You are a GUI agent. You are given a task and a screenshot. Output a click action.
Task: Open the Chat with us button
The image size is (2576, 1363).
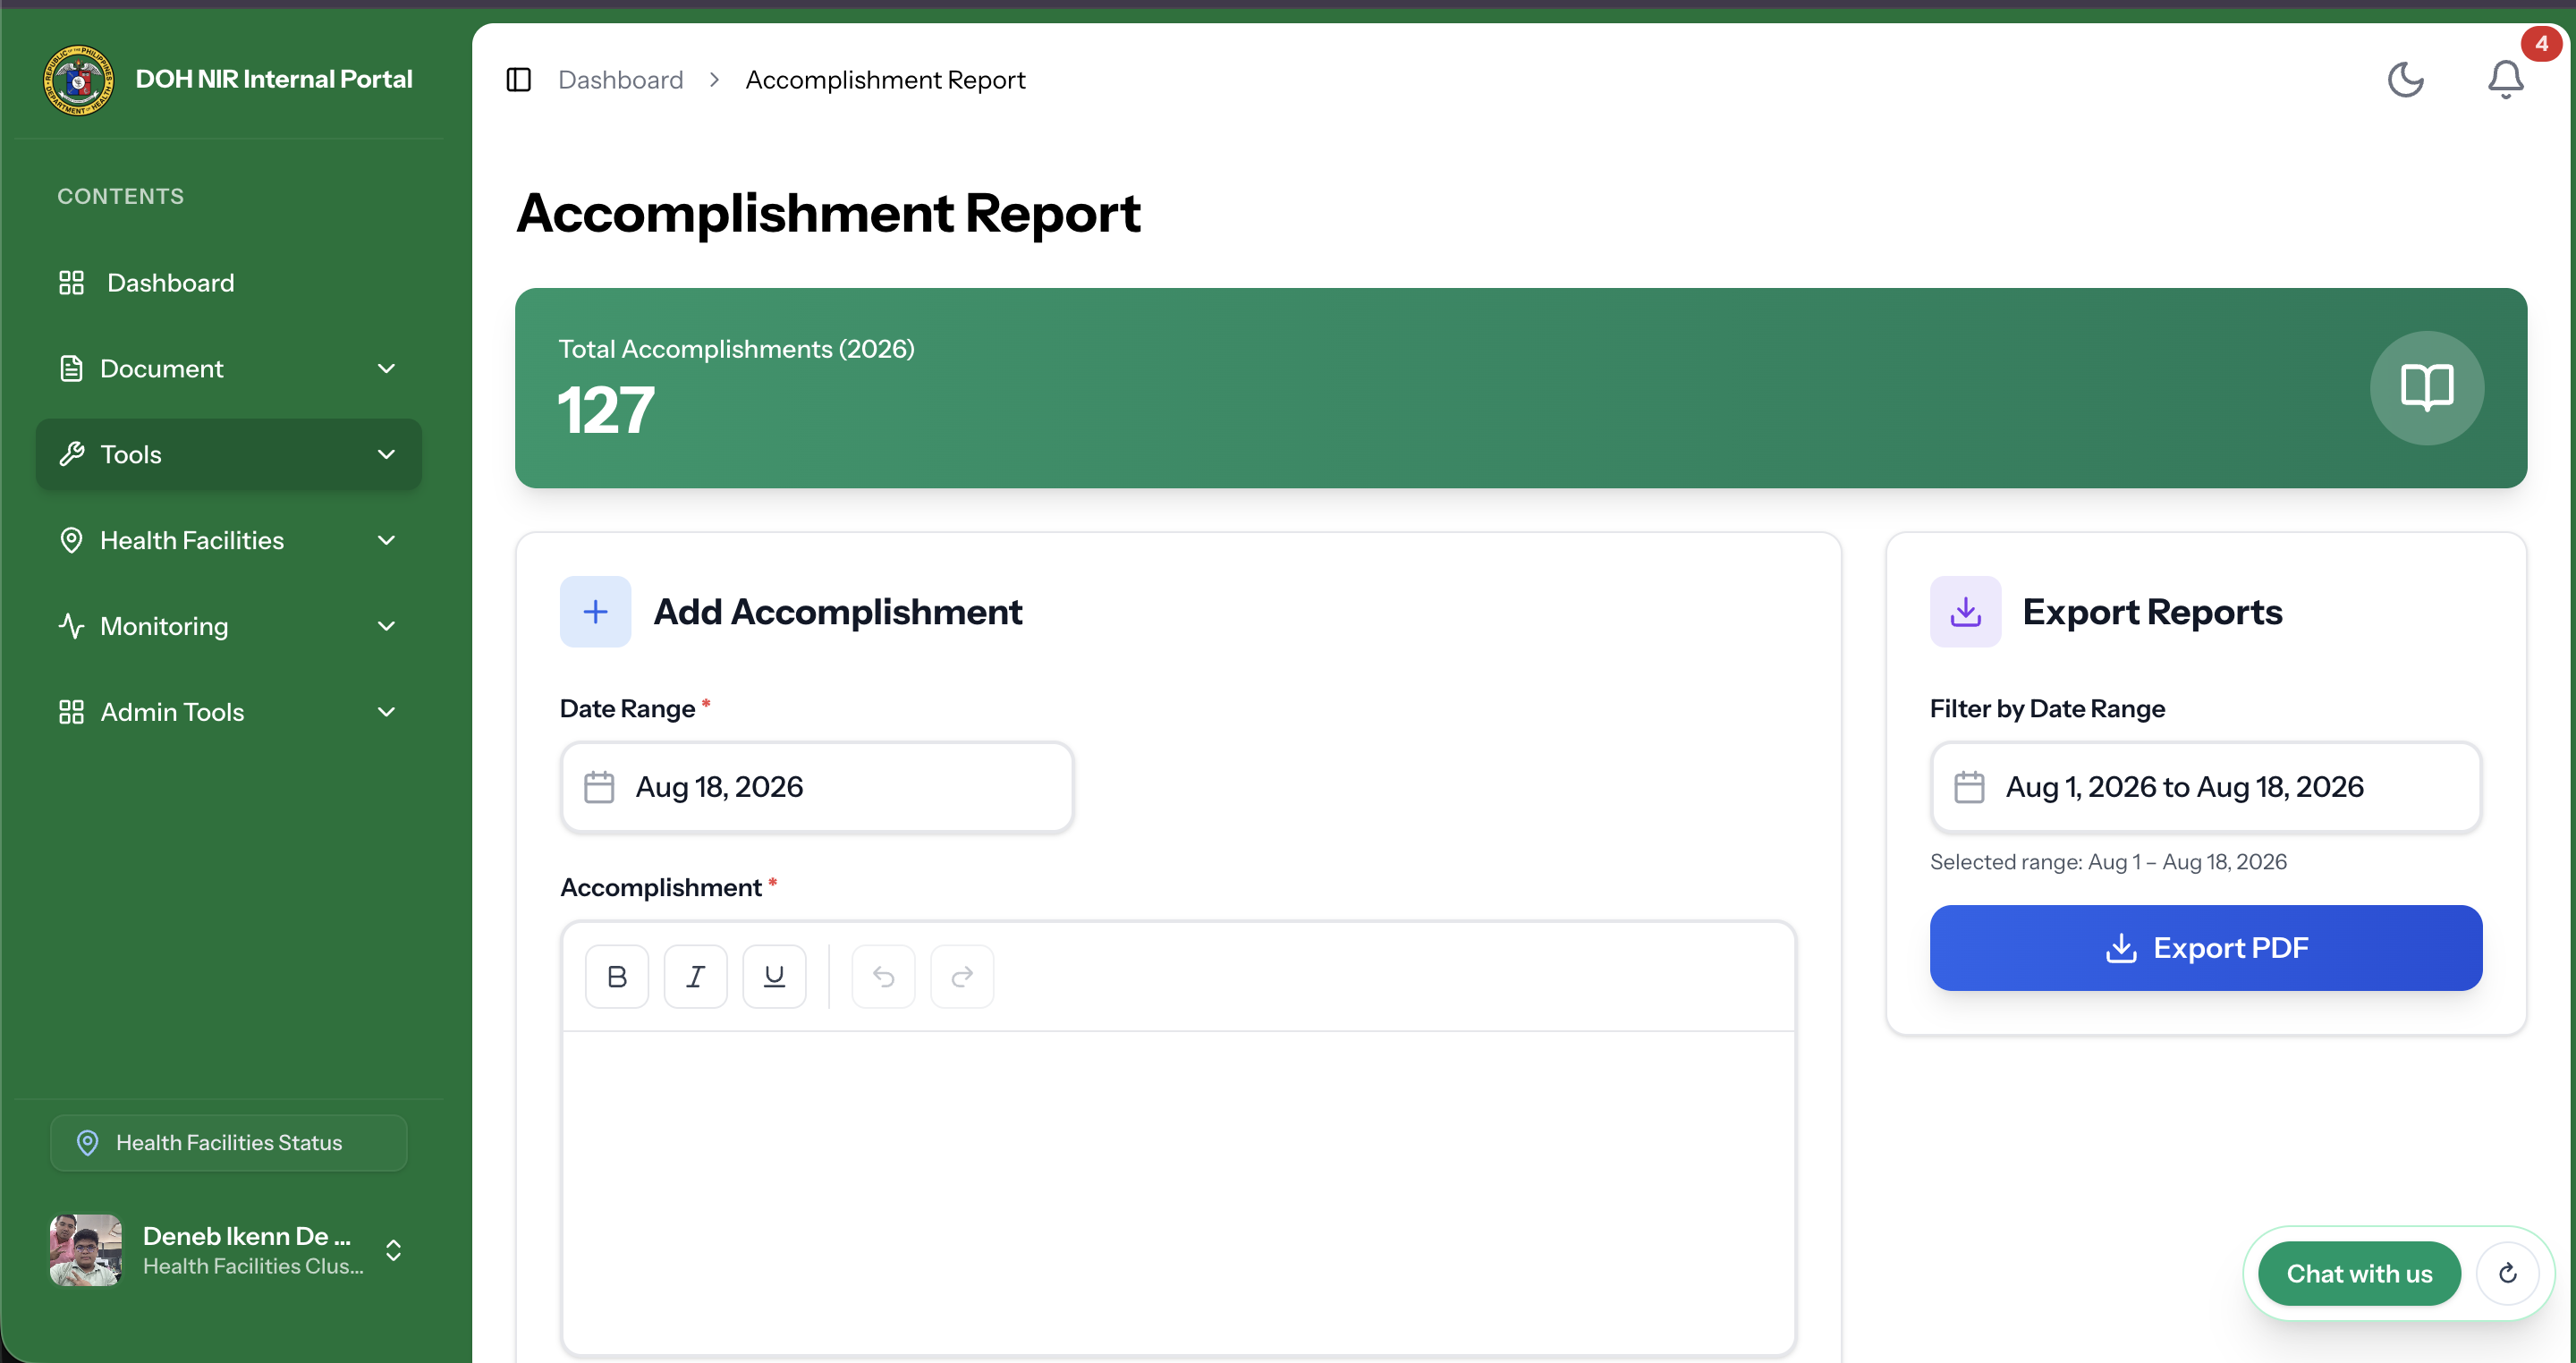tap(2359, 1273)
